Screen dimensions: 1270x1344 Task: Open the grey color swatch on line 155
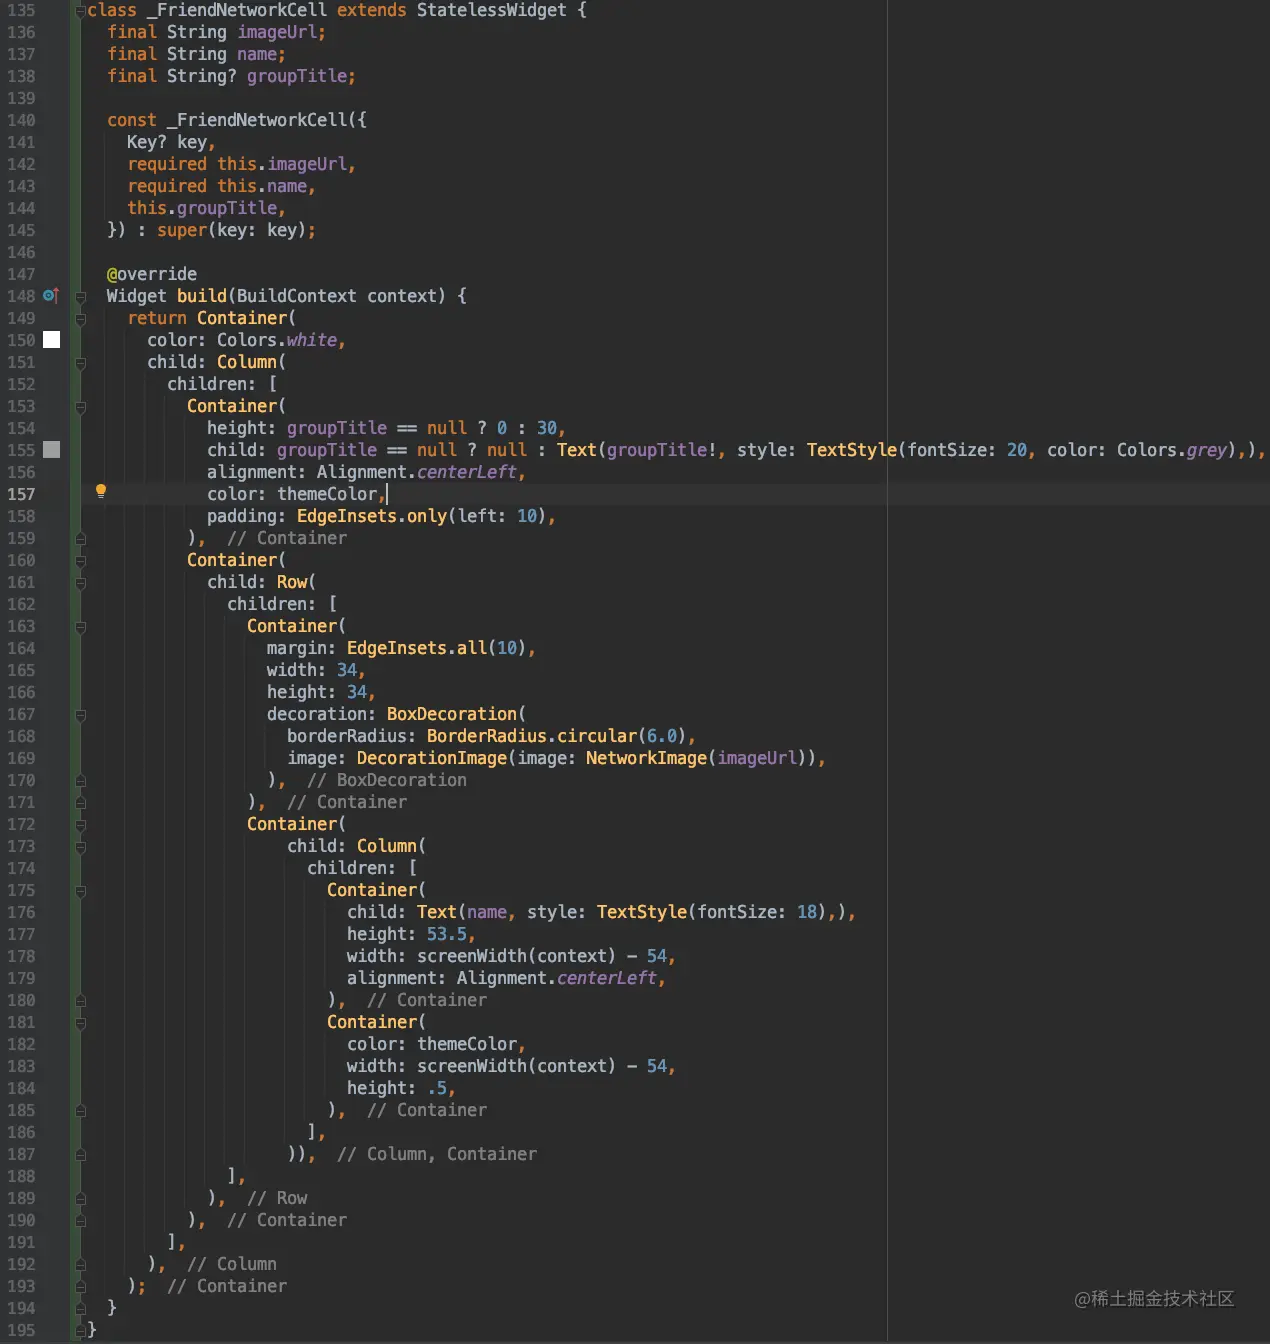52,450
